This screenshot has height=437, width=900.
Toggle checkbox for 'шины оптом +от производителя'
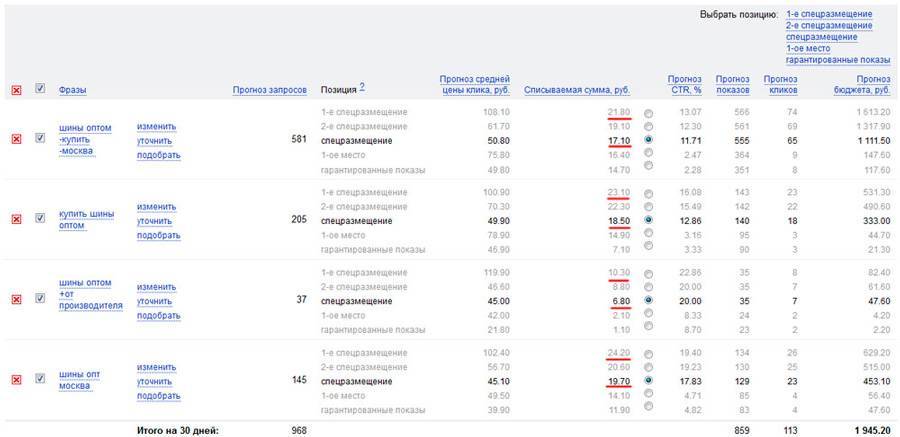[x=40, y=298]
